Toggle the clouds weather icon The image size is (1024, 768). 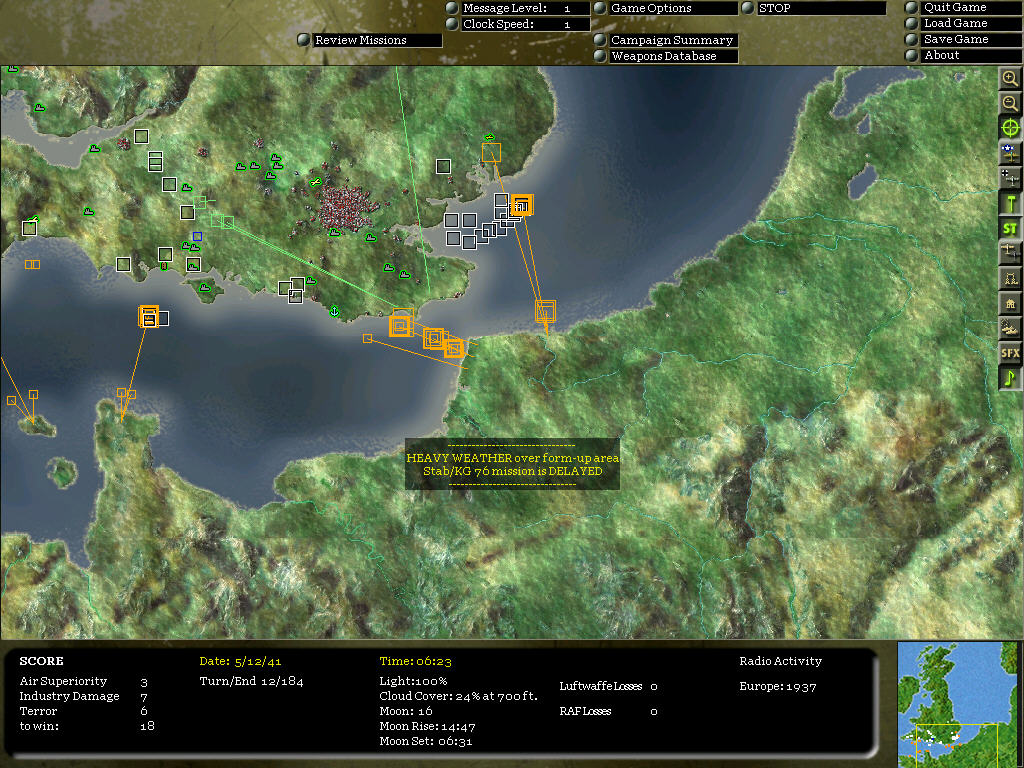pos(1010,328)
